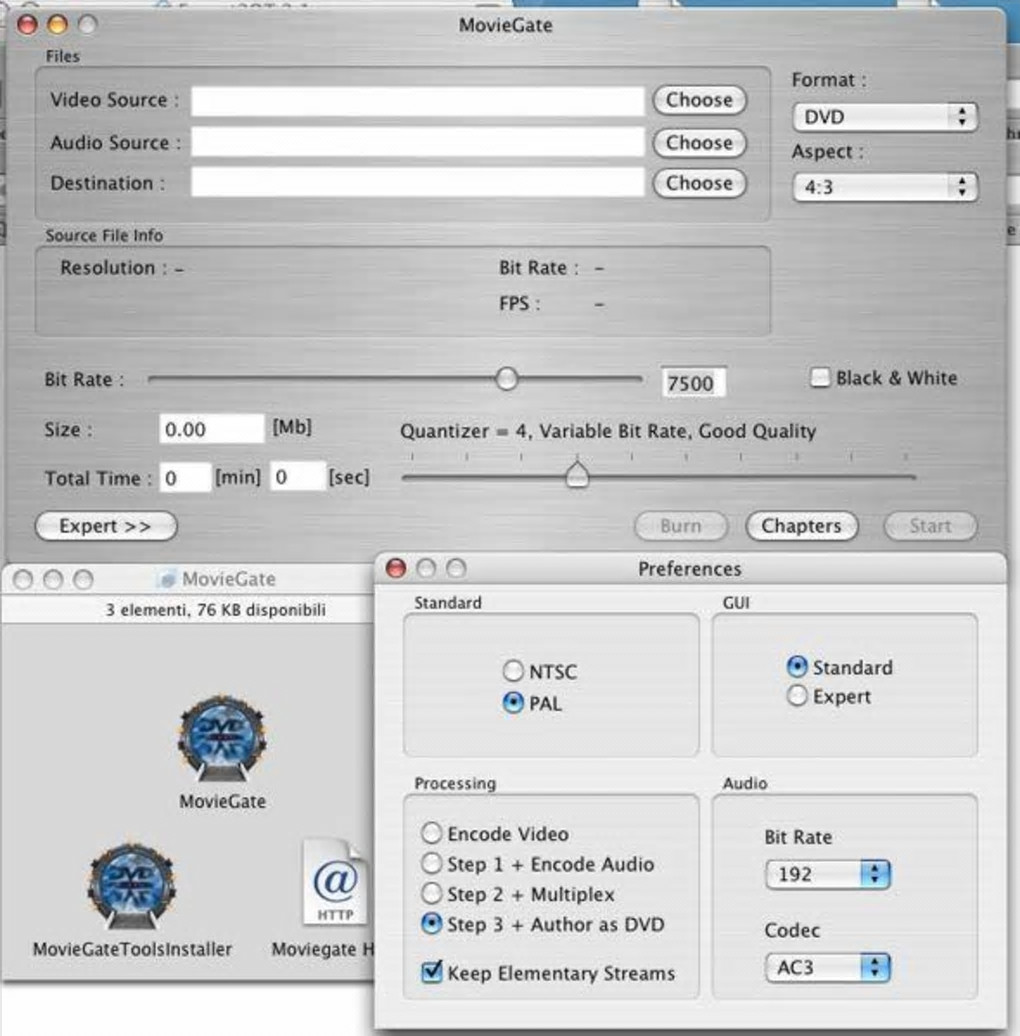Image resolution: width=1020 pixels, height=1036 pixels.
Task: Click the Size field showing 0.00
Action: tap(211, 429)
